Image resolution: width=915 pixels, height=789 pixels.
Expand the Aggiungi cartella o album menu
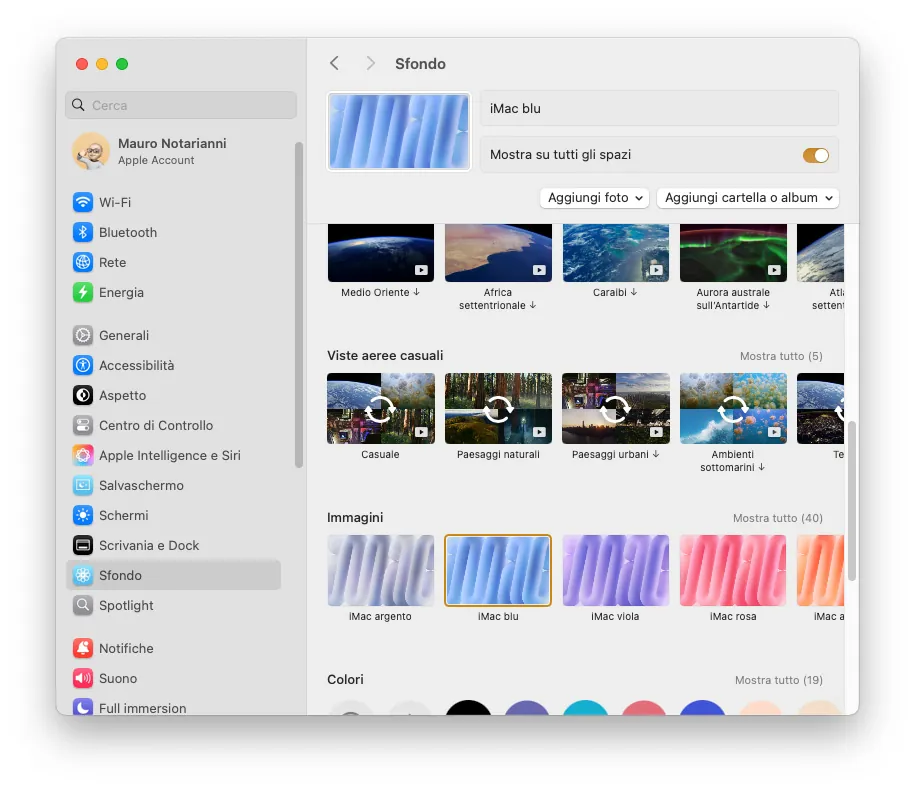pos(748,198)
